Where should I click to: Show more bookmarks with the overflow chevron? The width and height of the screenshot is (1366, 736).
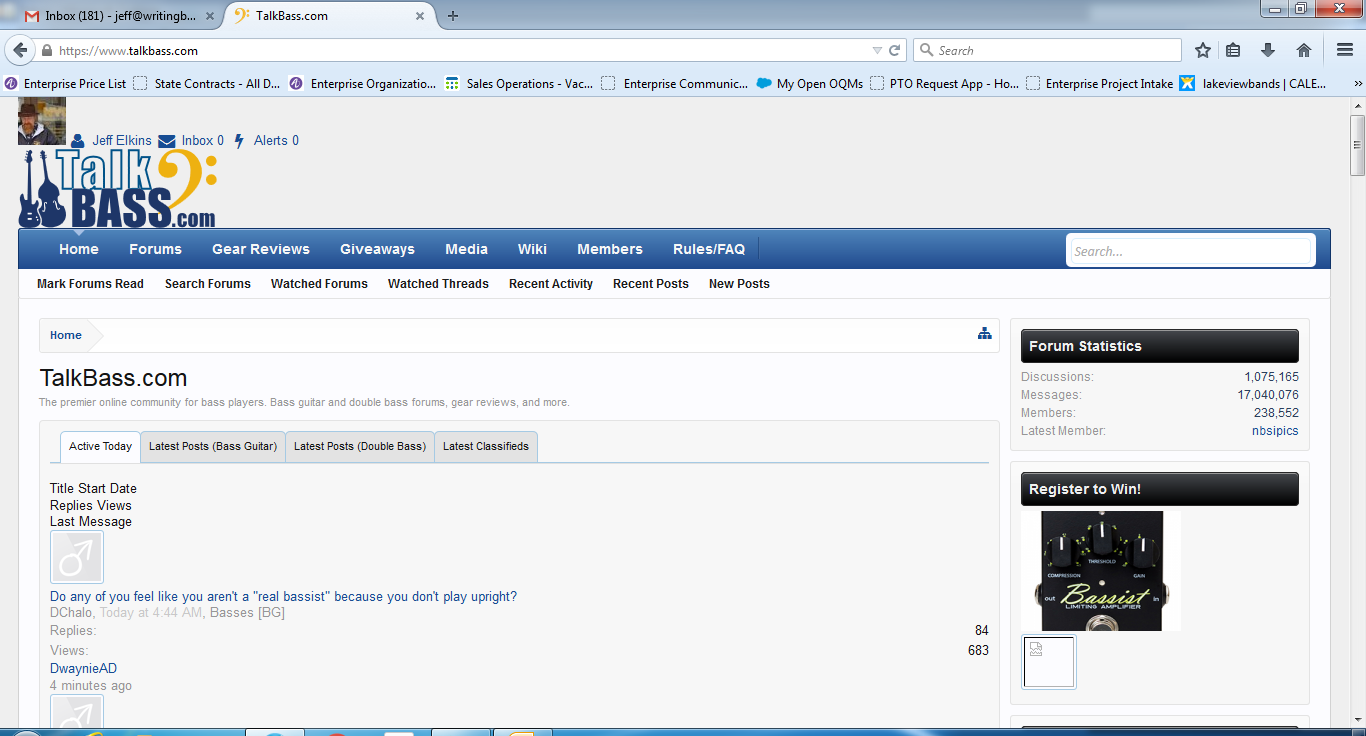click(1357, 84)
